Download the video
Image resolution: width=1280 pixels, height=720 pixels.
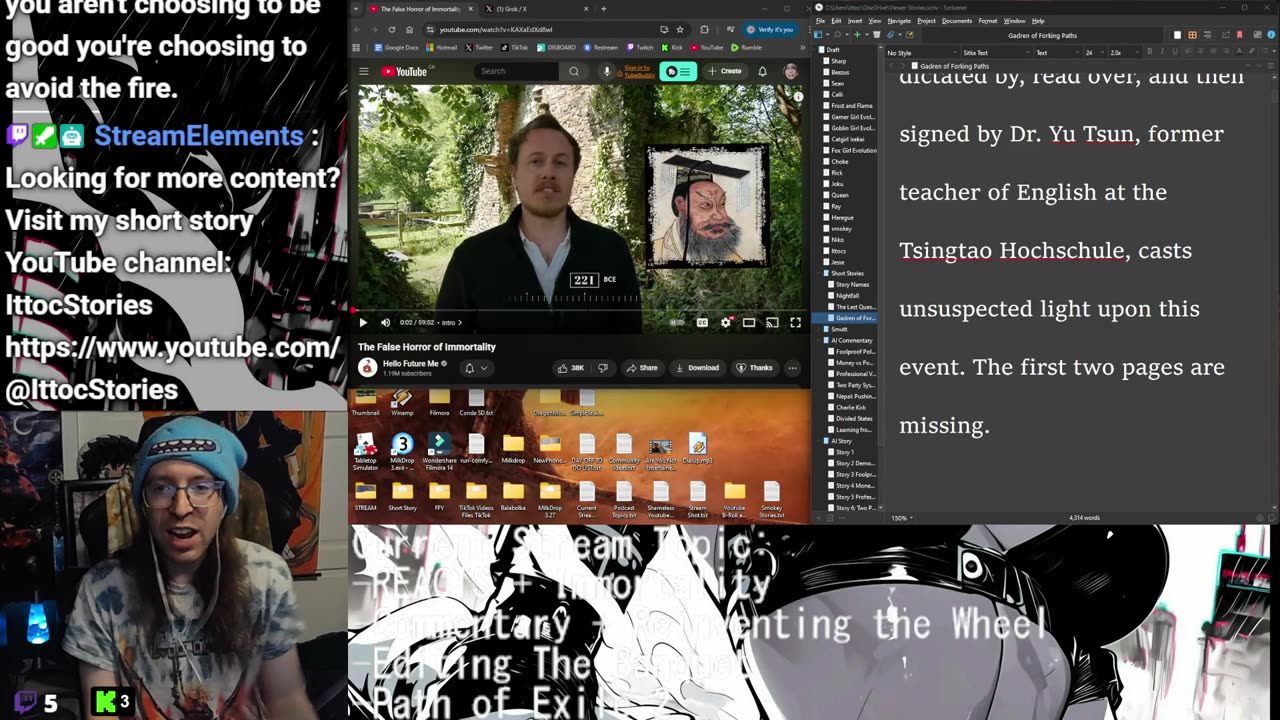697,368
